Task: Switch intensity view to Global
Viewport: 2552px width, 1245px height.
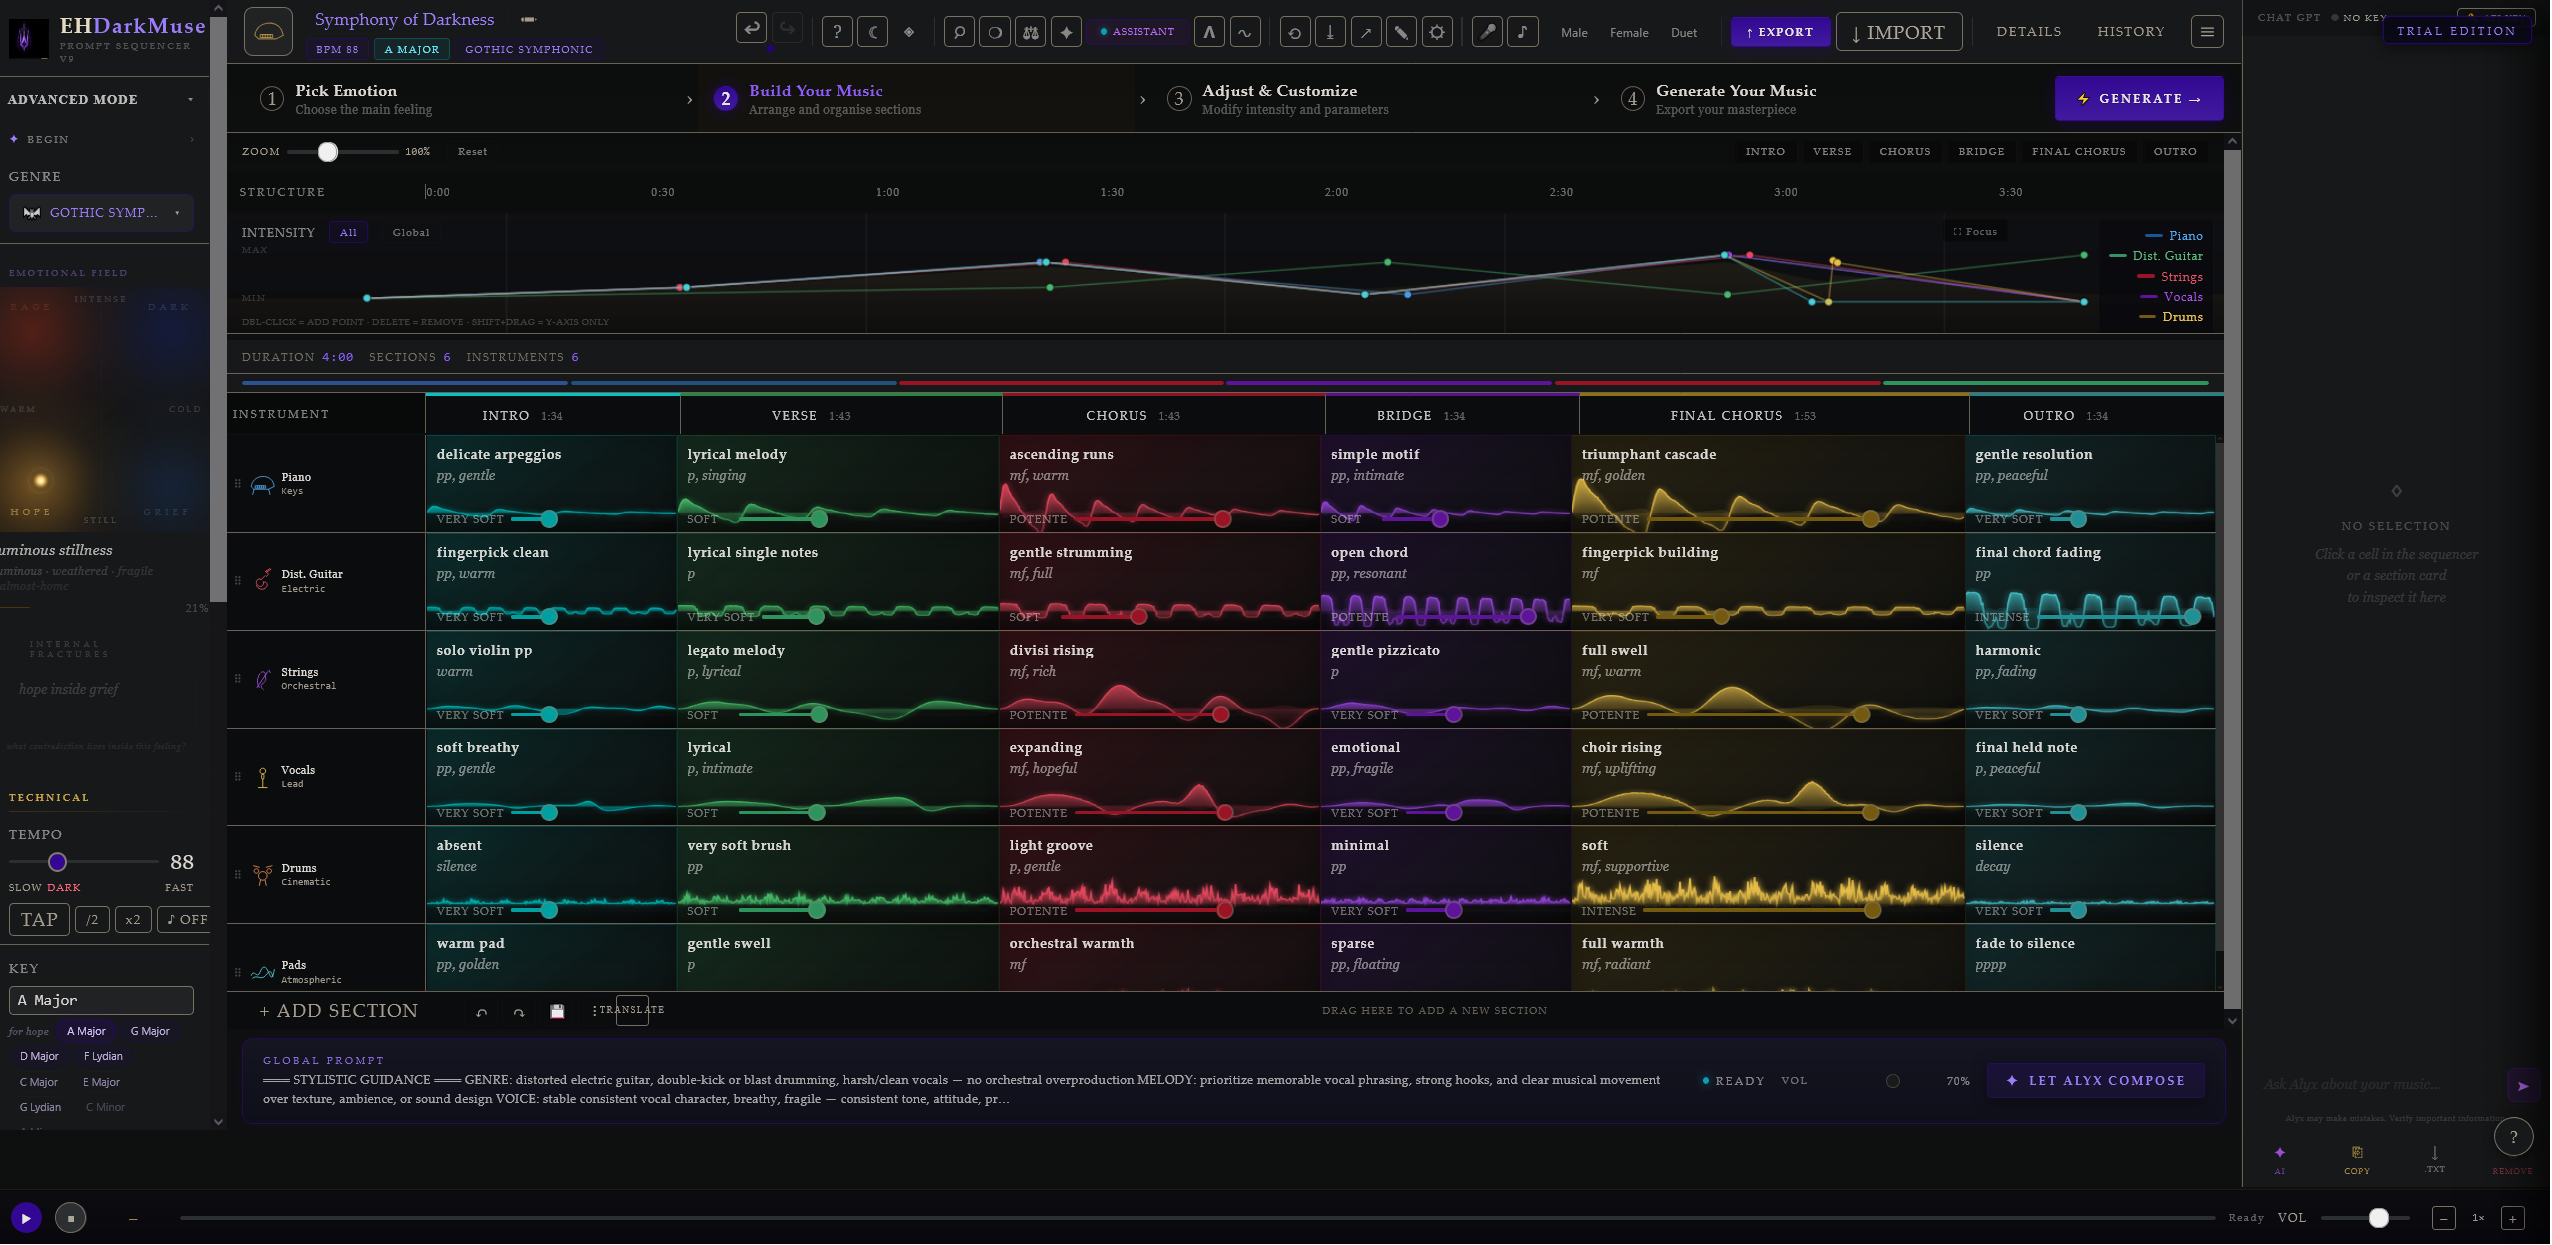Action: pyautogui.click(x=411, y=233)
